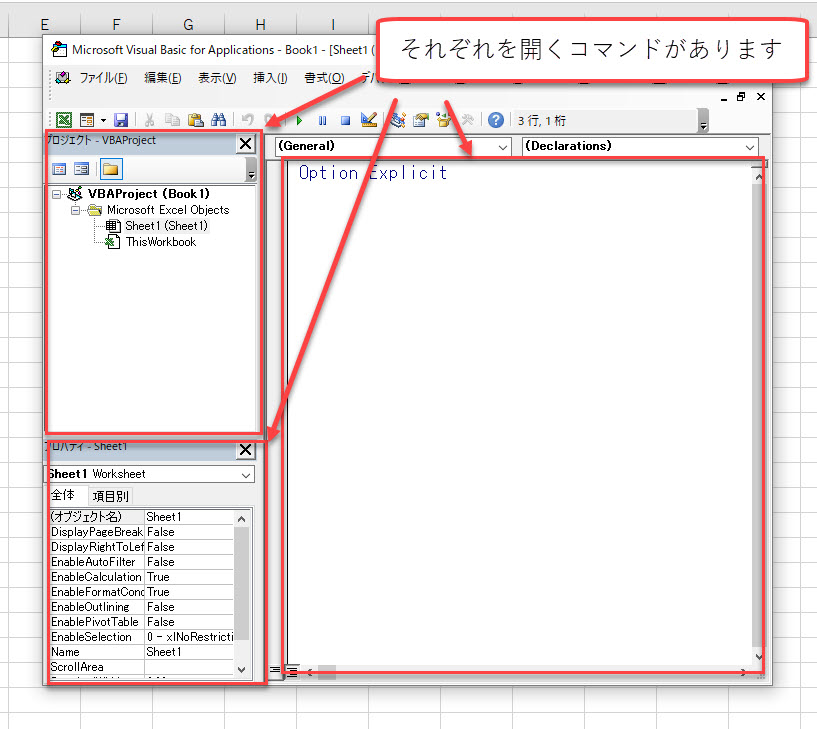Click the project pane toolbar overflow arrow
This screenshot has height=729, width=817.
[251, 169]
